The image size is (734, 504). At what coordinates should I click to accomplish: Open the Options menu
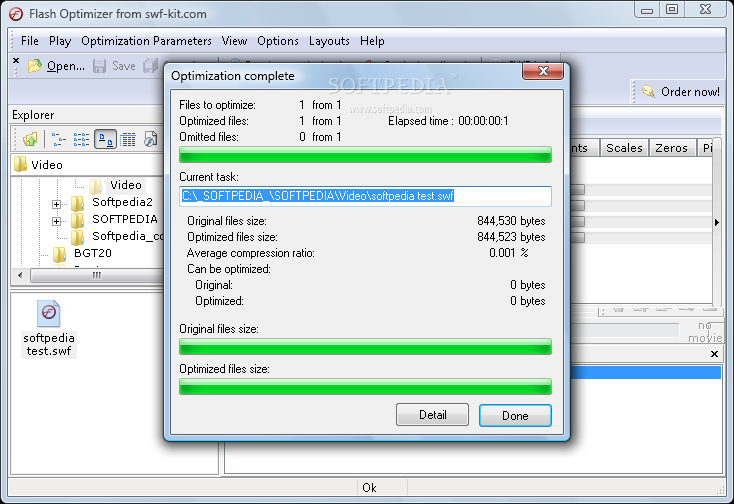point(278,41)
